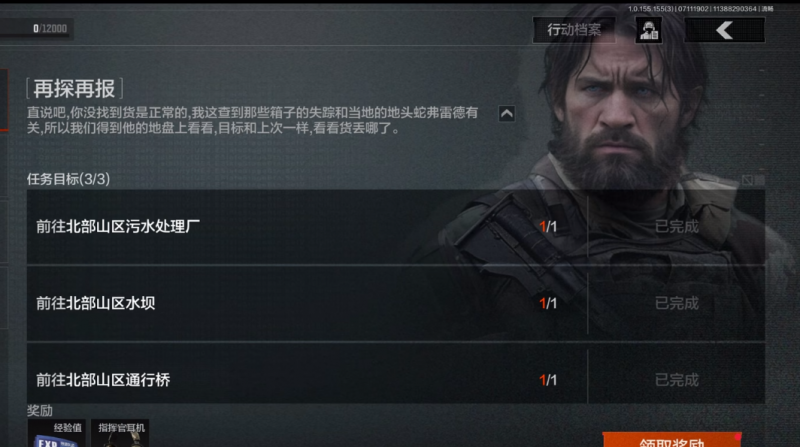800x447 pixels.
Task: Claim rewards with the orange 领取奖励 button
Action: 672,440
